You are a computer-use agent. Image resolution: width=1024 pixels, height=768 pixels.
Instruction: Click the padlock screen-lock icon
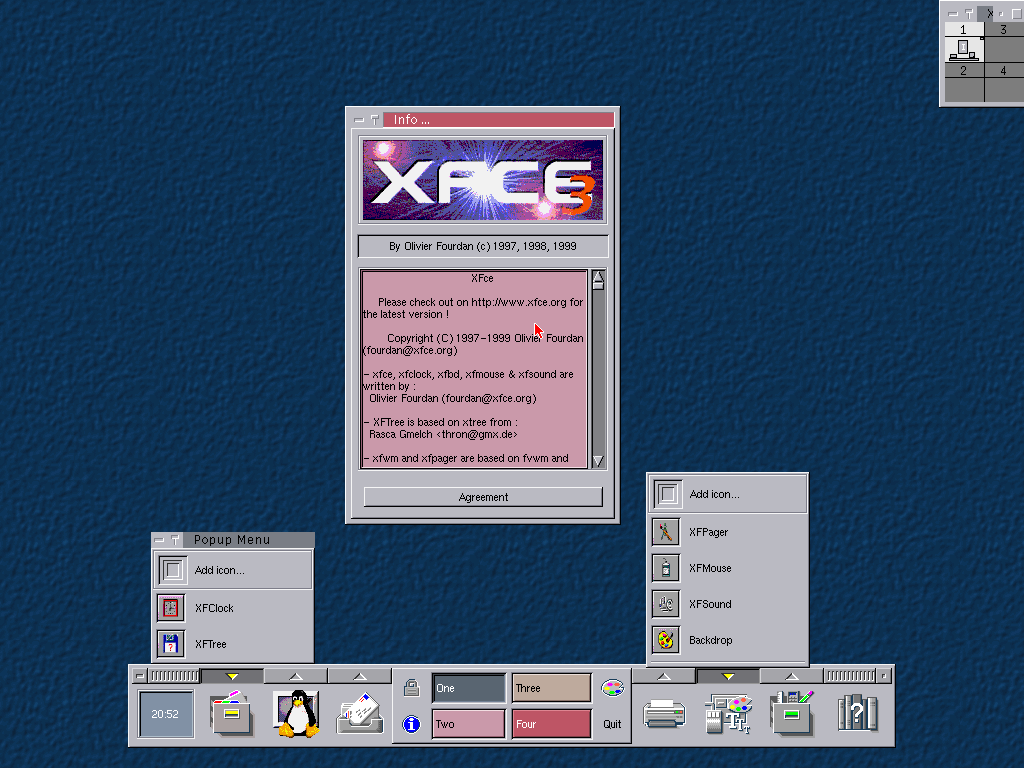[x=411, y=687]
